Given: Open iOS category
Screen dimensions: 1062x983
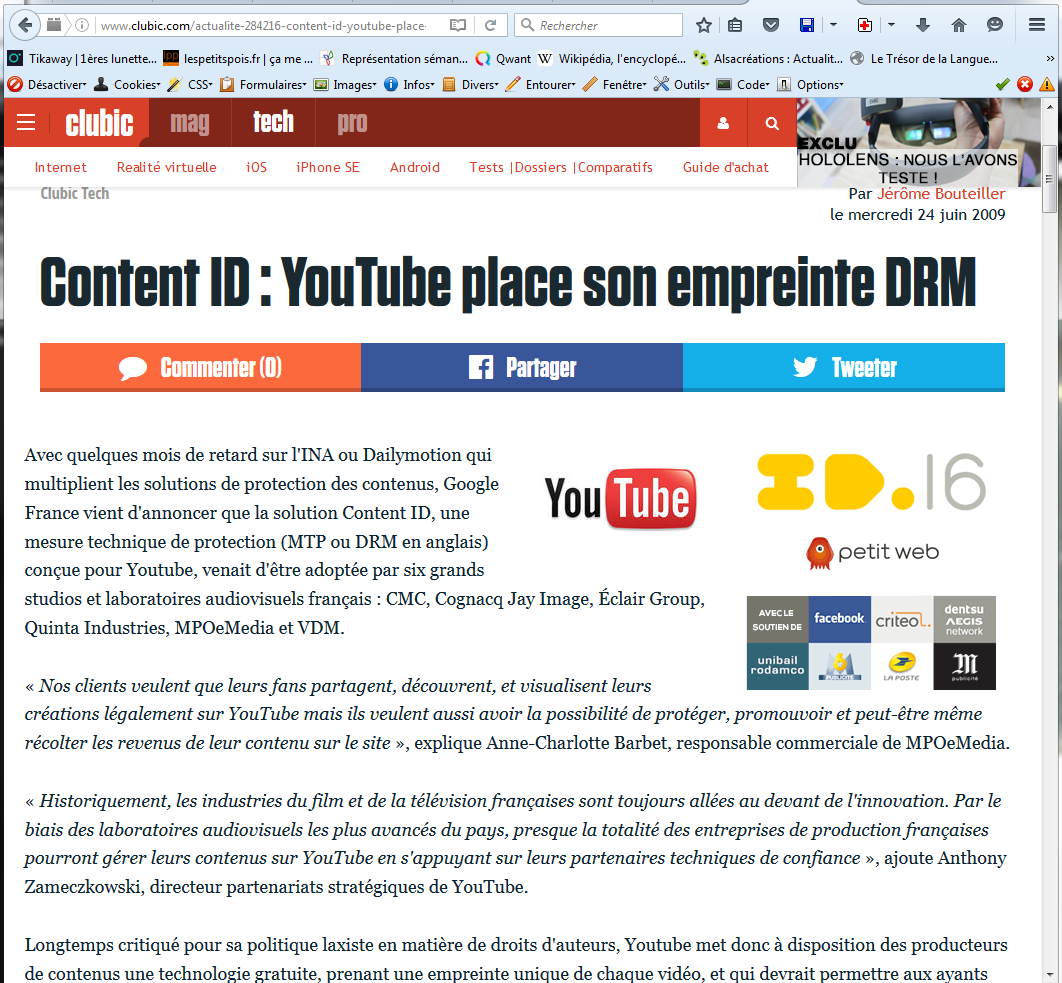Looking at the screenshot, I should point(257,167).
